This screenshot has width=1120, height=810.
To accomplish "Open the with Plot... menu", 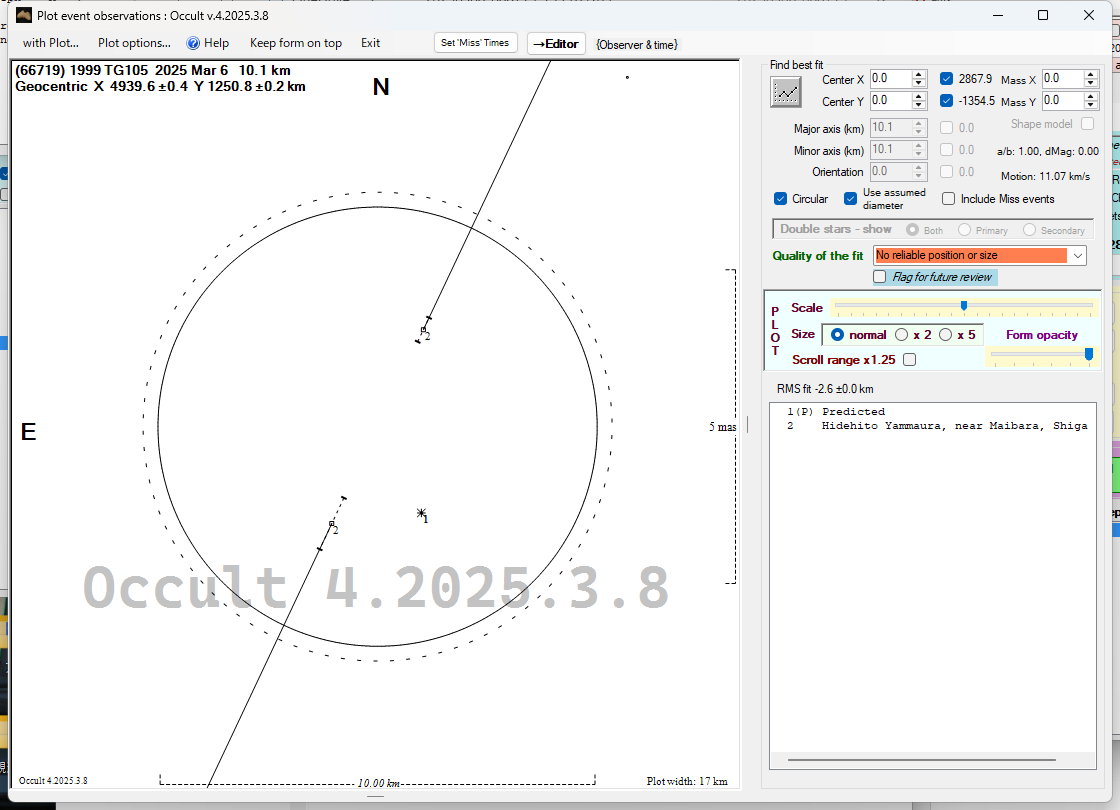I will (x=51, y=43).
